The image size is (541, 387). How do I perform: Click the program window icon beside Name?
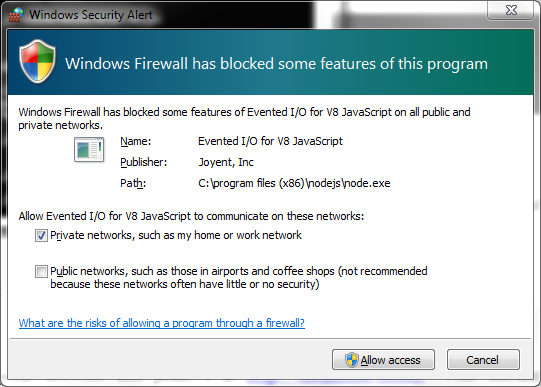click(89, 149)
